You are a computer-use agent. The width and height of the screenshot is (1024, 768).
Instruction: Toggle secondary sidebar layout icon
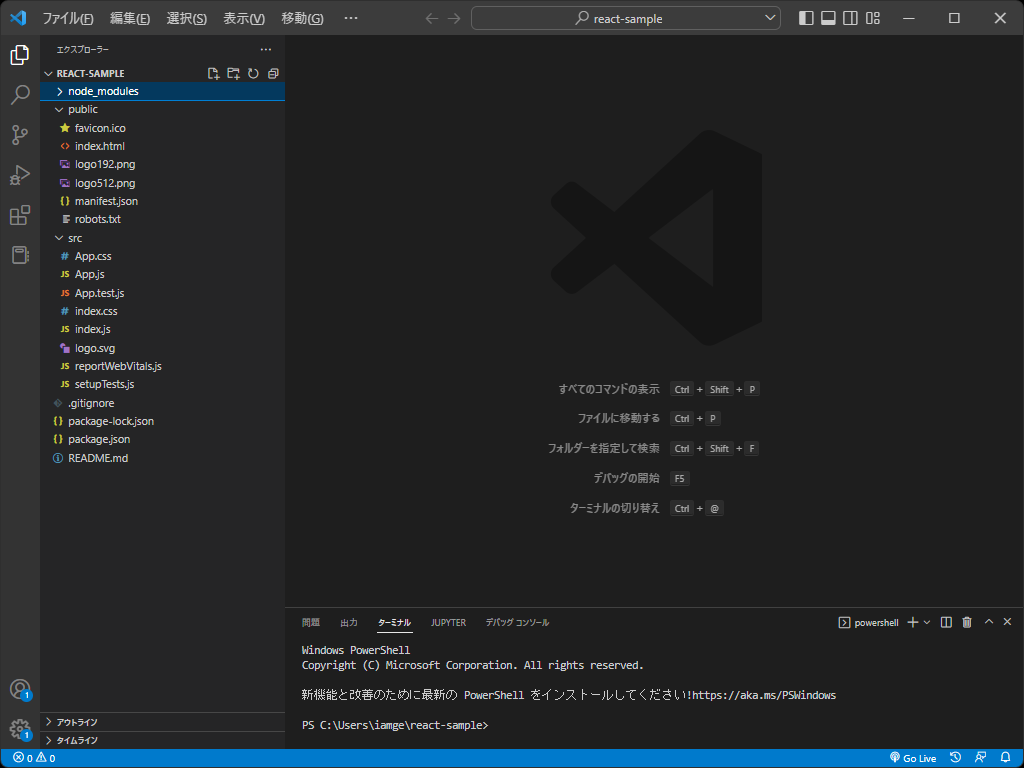click(850, 18)
